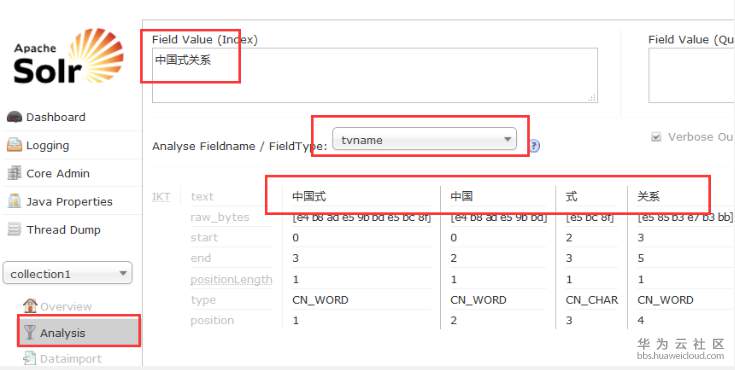Click the Core Admin server icon
This screenshot has height=370, width=735.
point(15,173)
